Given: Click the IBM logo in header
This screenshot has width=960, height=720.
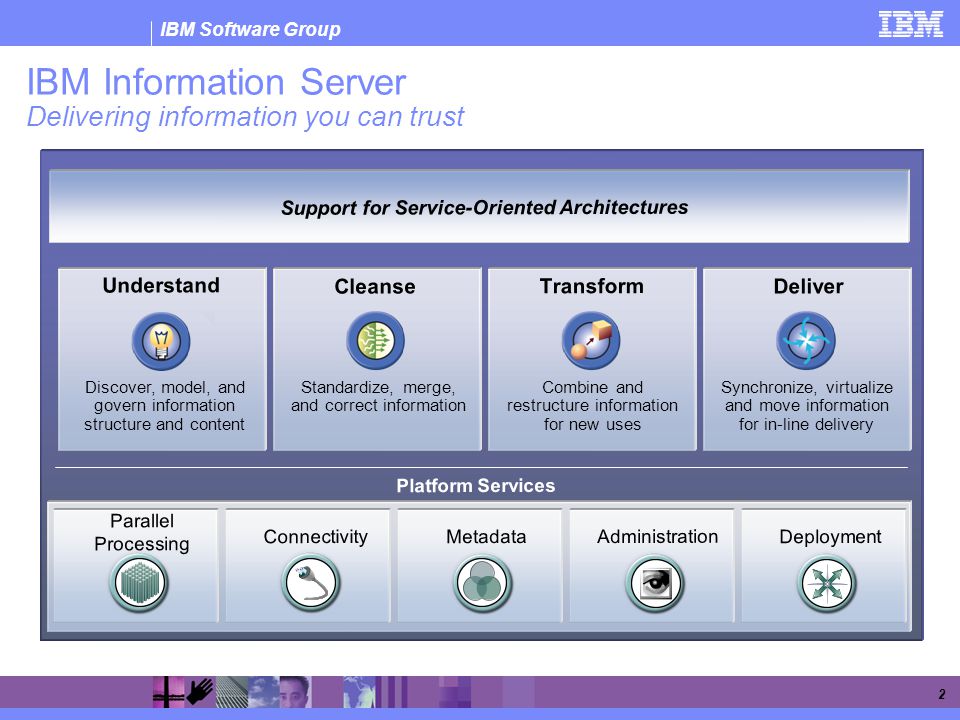Looking at the screenshot, I should (910, 24).
